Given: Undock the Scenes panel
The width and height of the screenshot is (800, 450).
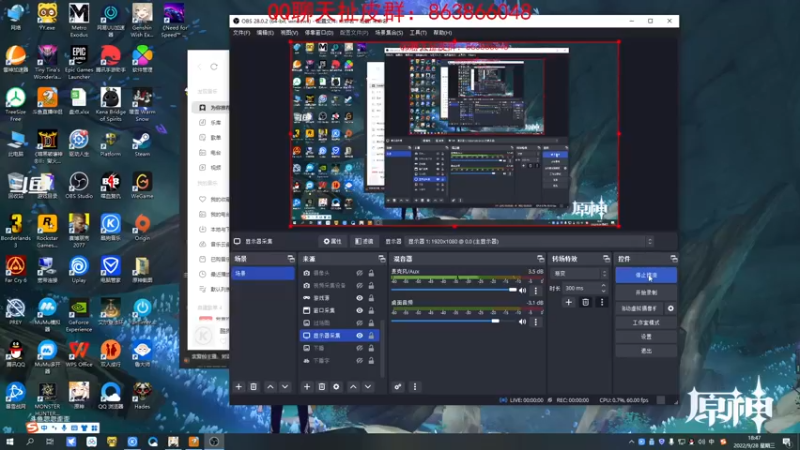Looking at the screenshot, I should 290,259.
